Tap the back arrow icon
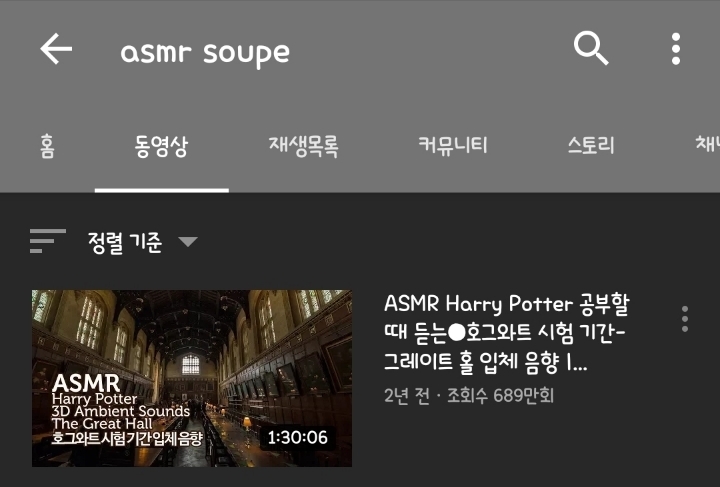 [x=56, y=49]
